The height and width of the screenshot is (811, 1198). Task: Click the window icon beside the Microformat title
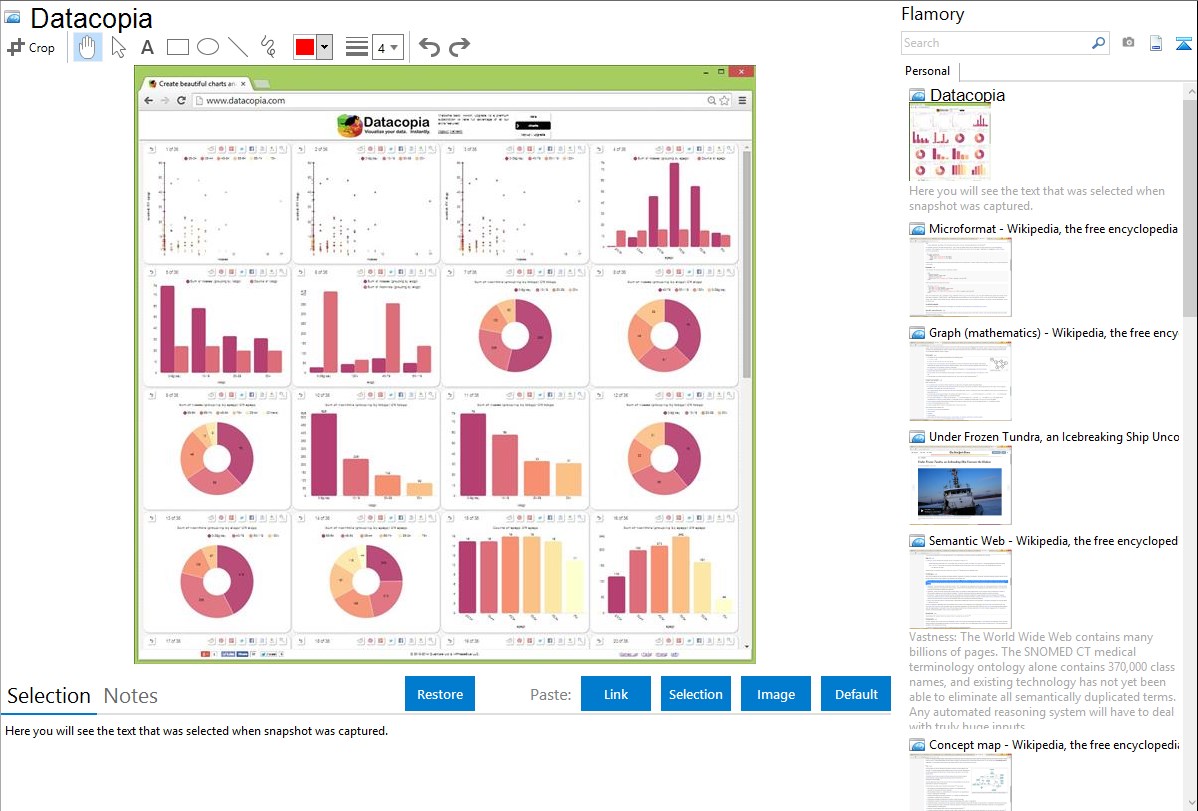917,229
